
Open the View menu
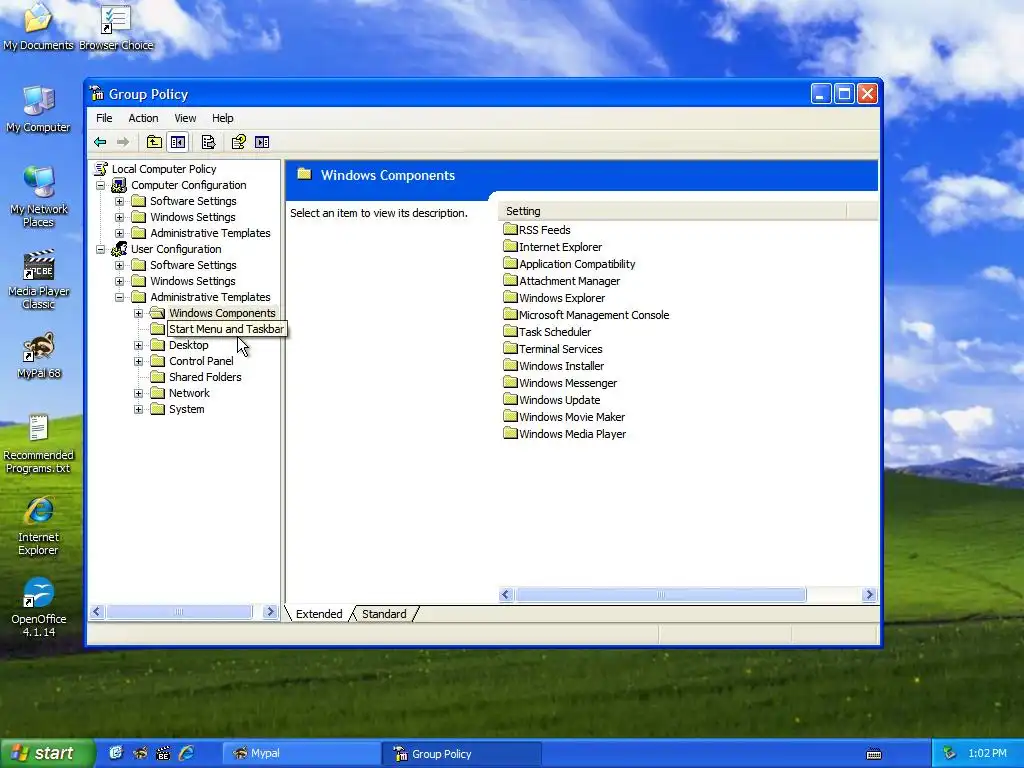tap(185, 118)
